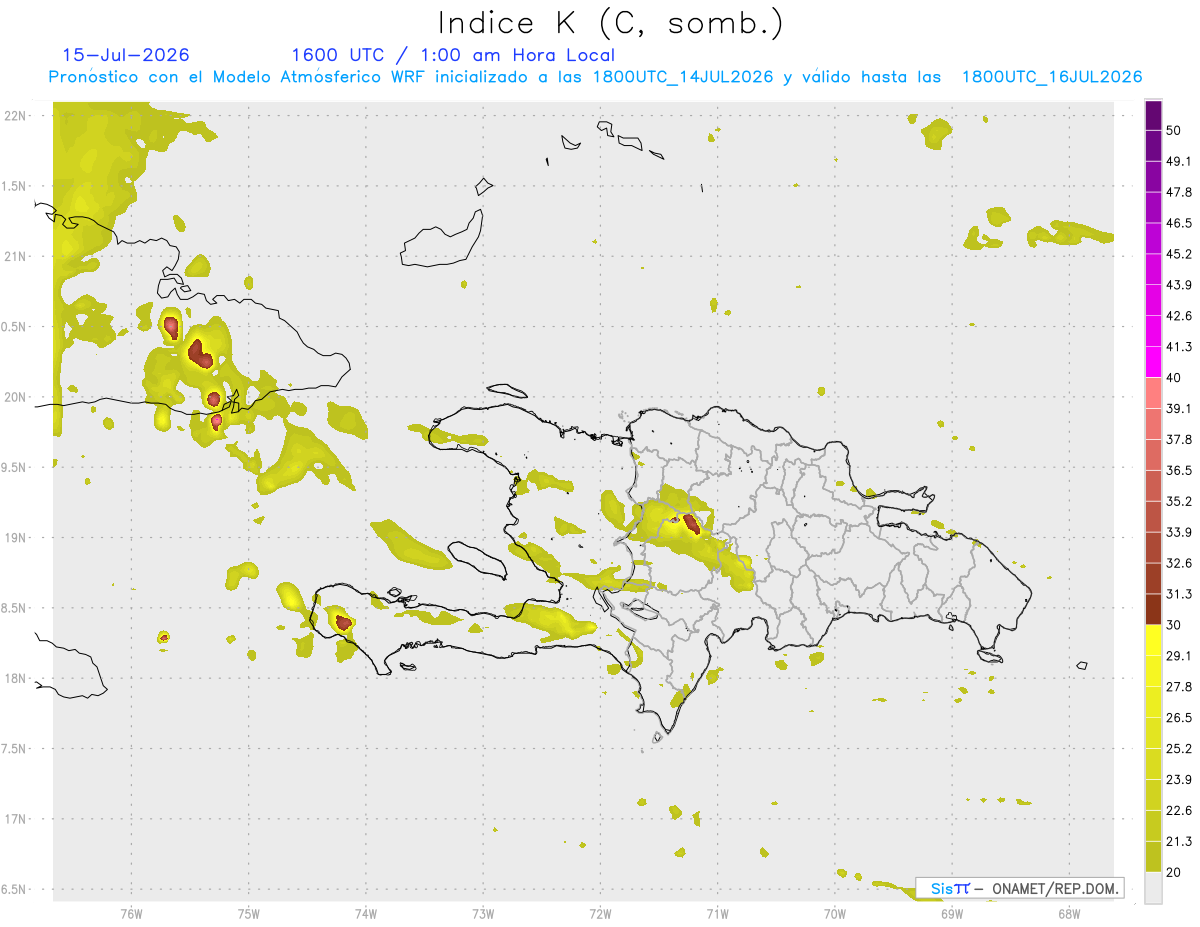Click the color scale value '39.1'
The image size is (1200, 927).
(x=1179, y=409)
